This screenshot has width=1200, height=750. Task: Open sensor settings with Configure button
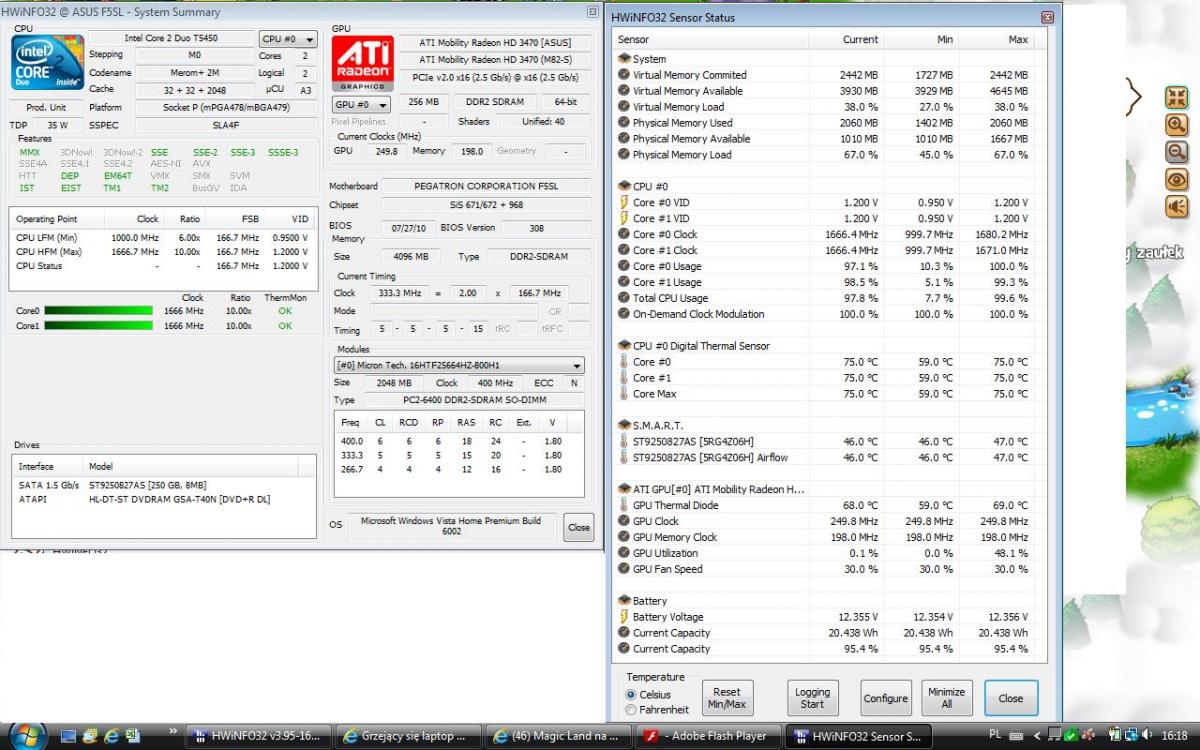point(886,698)
